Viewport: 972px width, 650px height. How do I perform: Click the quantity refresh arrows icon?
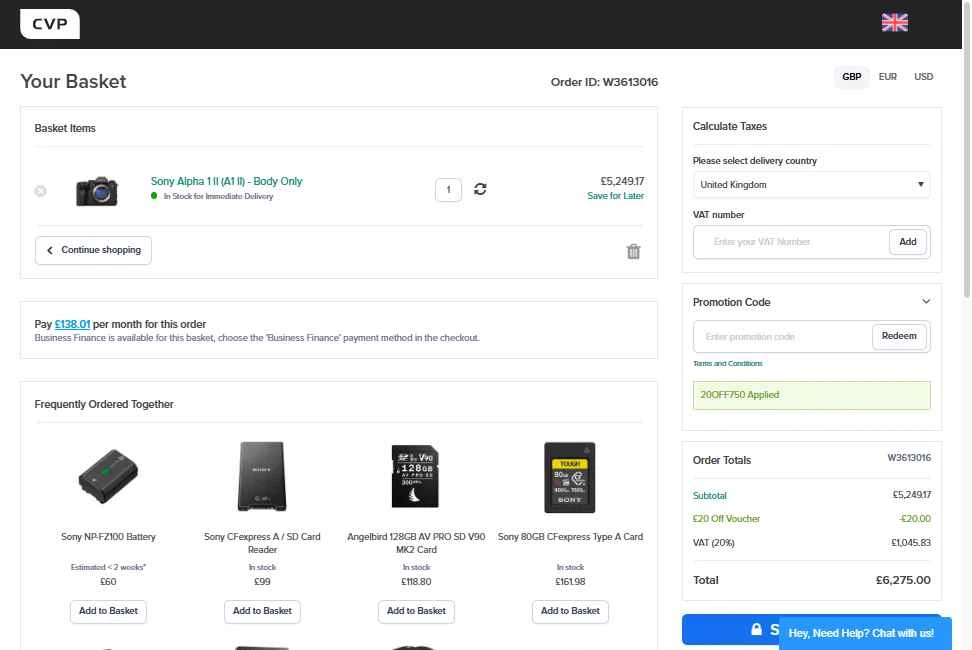[x=480, y=189]
